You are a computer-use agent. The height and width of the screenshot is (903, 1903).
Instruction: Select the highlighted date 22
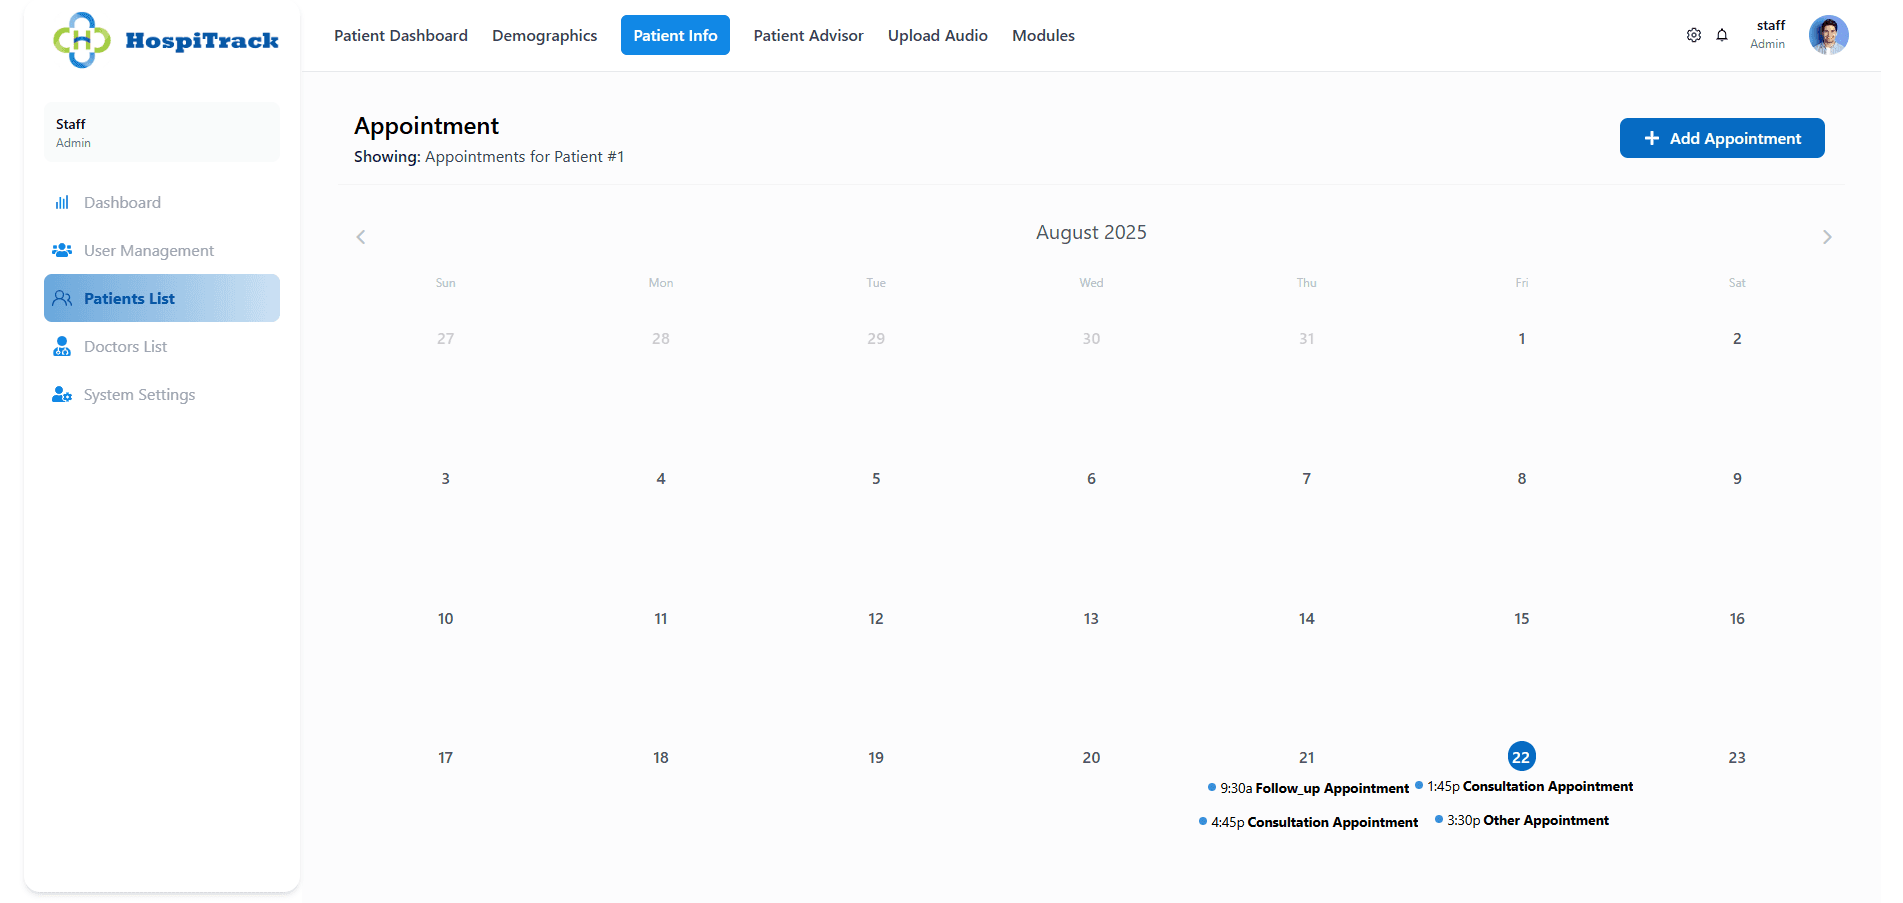click(1521, 757)
